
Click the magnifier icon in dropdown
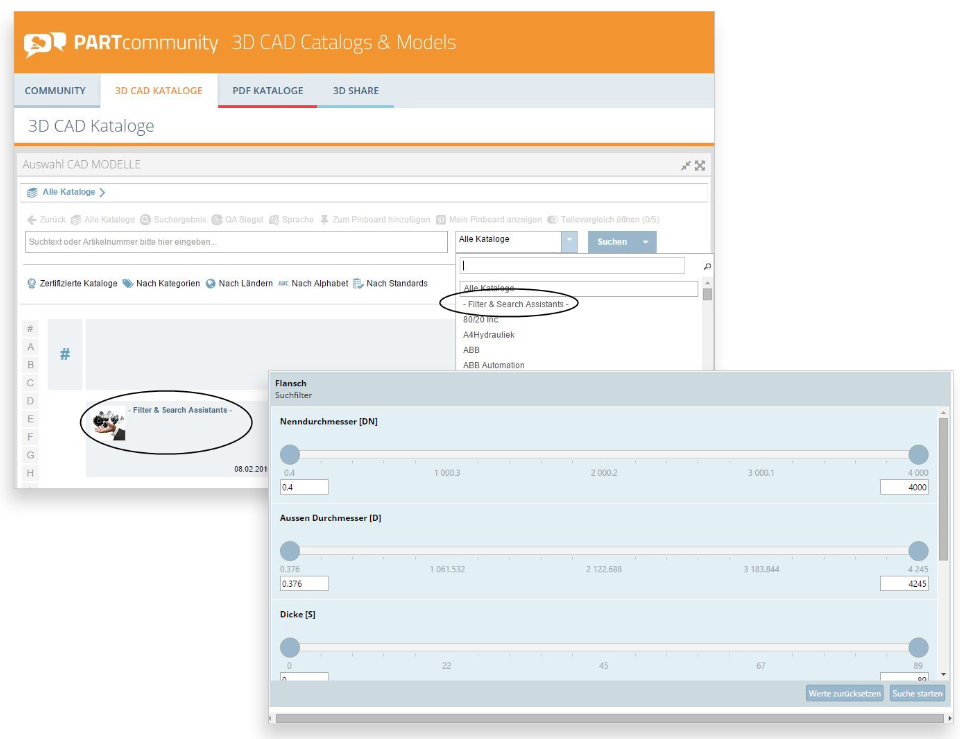(x=707, y=266)
